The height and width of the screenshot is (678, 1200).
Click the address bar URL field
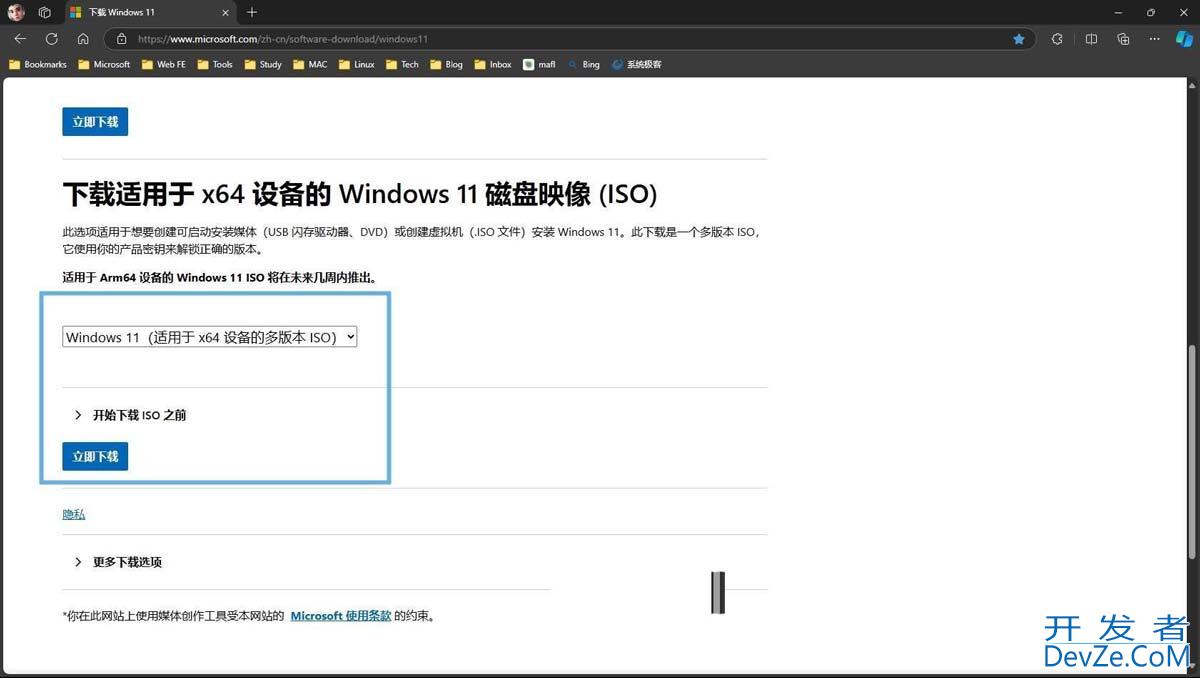(x=570, y=39)
